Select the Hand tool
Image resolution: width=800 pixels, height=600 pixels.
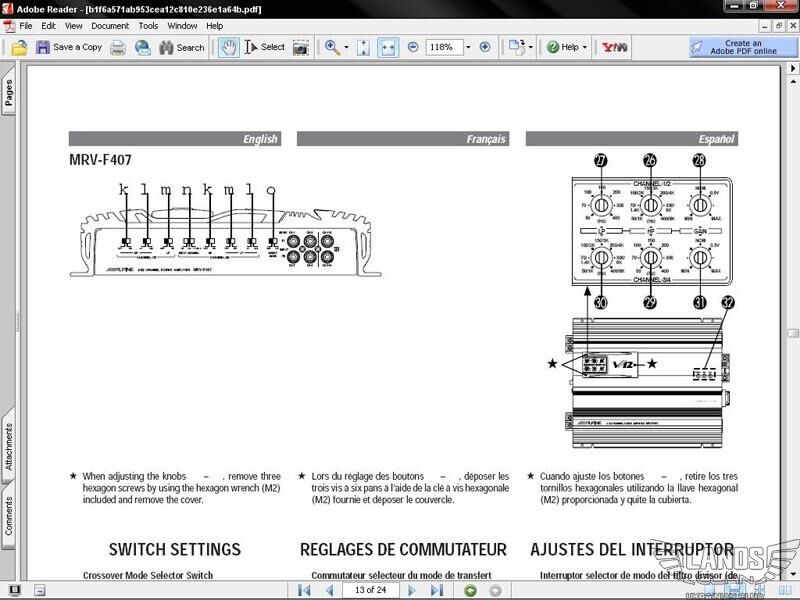pyautogui.click(x=229, y=47)
